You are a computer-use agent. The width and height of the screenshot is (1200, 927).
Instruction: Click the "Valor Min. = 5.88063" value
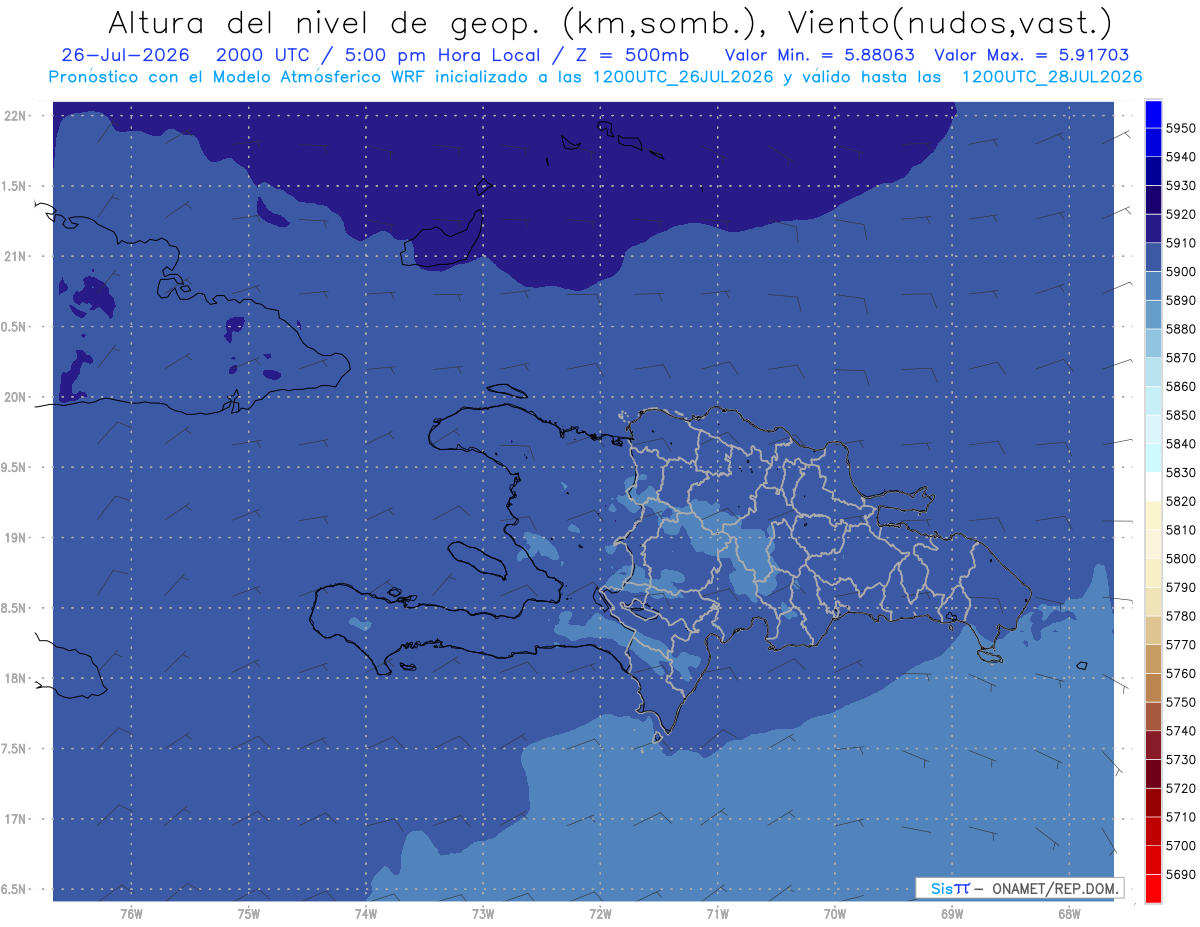point(819,55)
